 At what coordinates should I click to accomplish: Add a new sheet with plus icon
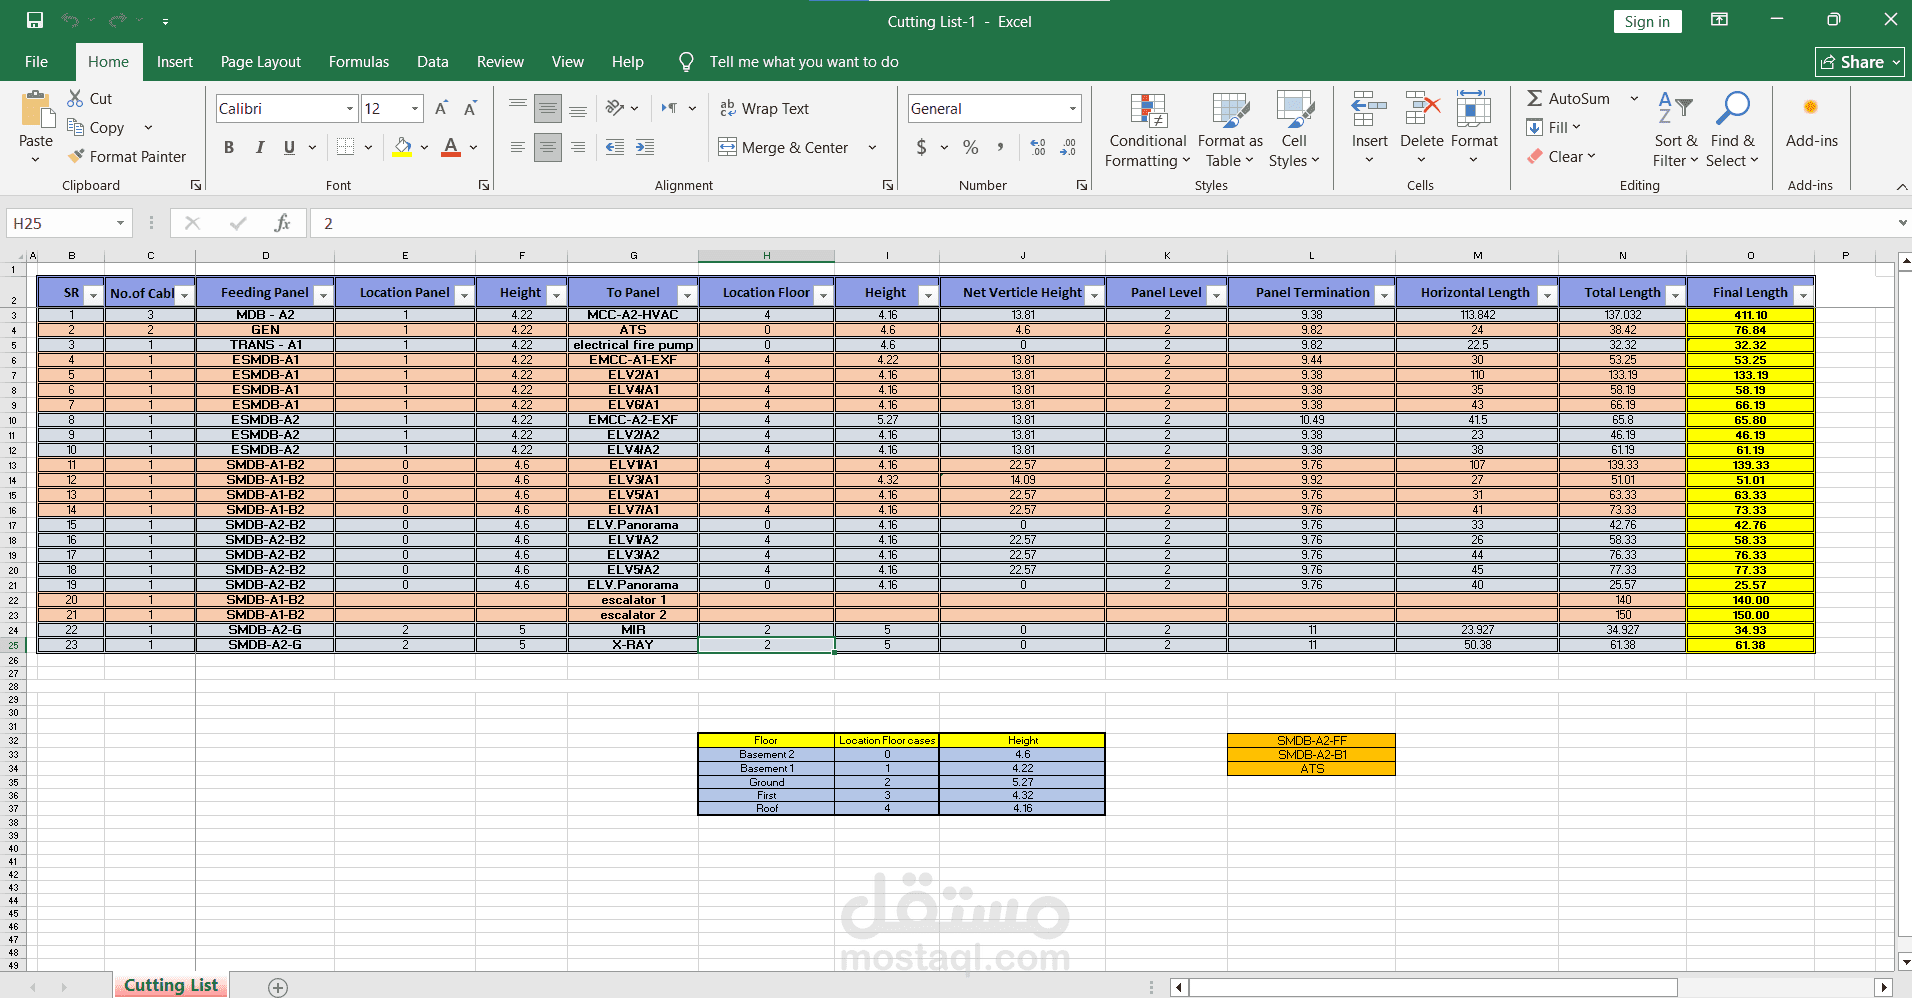point(278,987)
